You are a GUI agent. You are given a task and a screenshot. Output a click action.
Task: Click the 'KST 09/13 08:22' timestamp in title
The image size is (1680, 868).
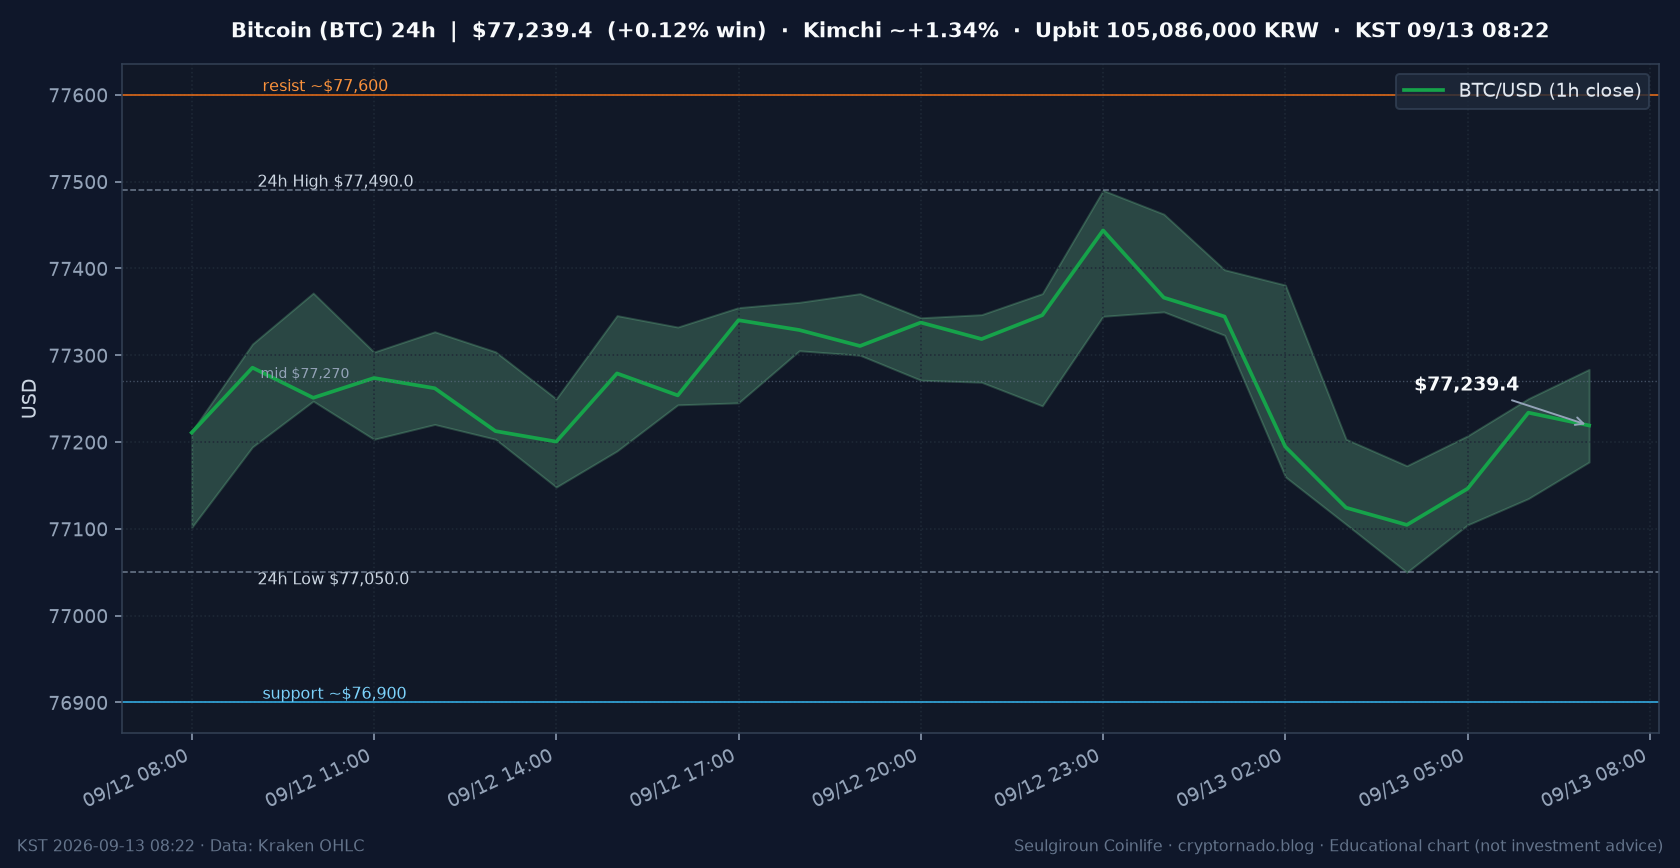pos(1451,30)
